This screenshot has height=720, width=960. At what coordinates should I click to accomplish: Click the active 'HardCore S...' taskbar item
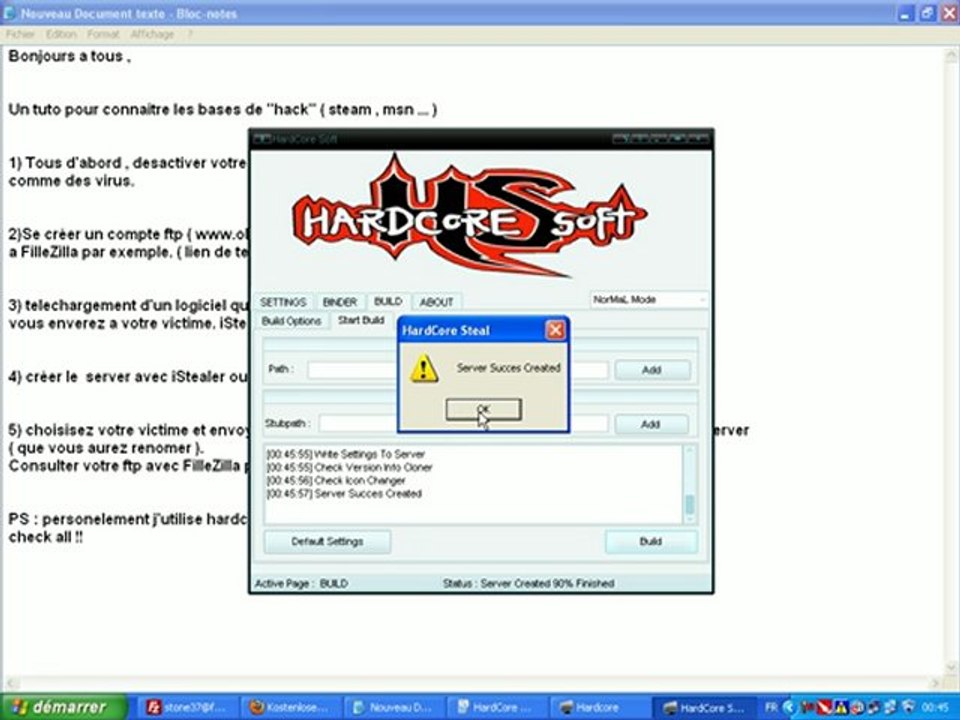click(704, 707)
